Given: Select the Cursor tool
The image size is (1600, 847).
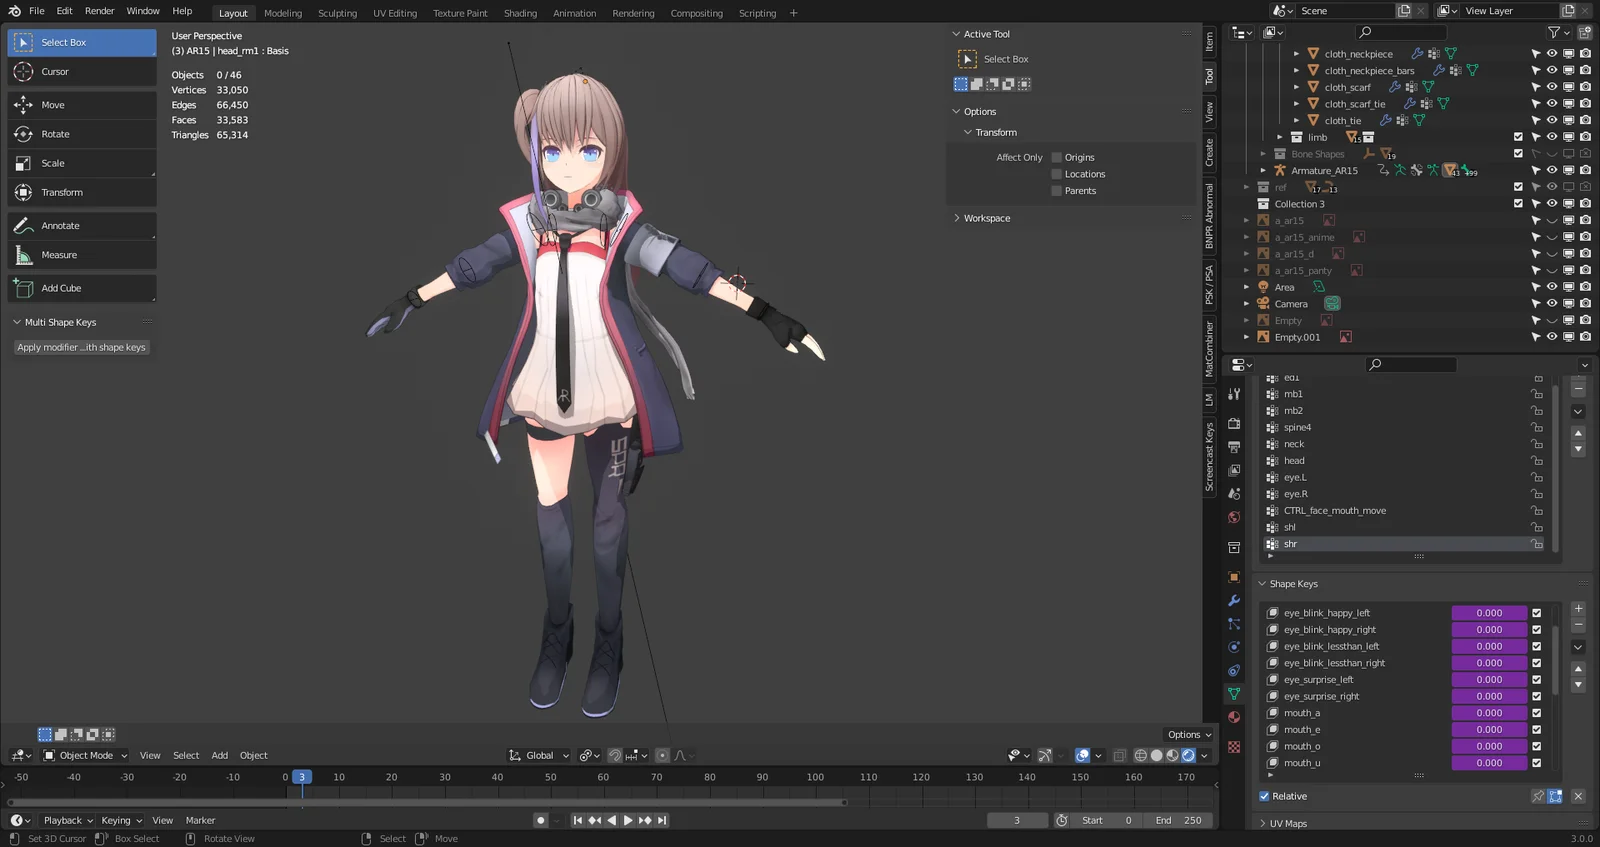Looking at the screenshot, I should pyautogui.click(x=82, y=72).
